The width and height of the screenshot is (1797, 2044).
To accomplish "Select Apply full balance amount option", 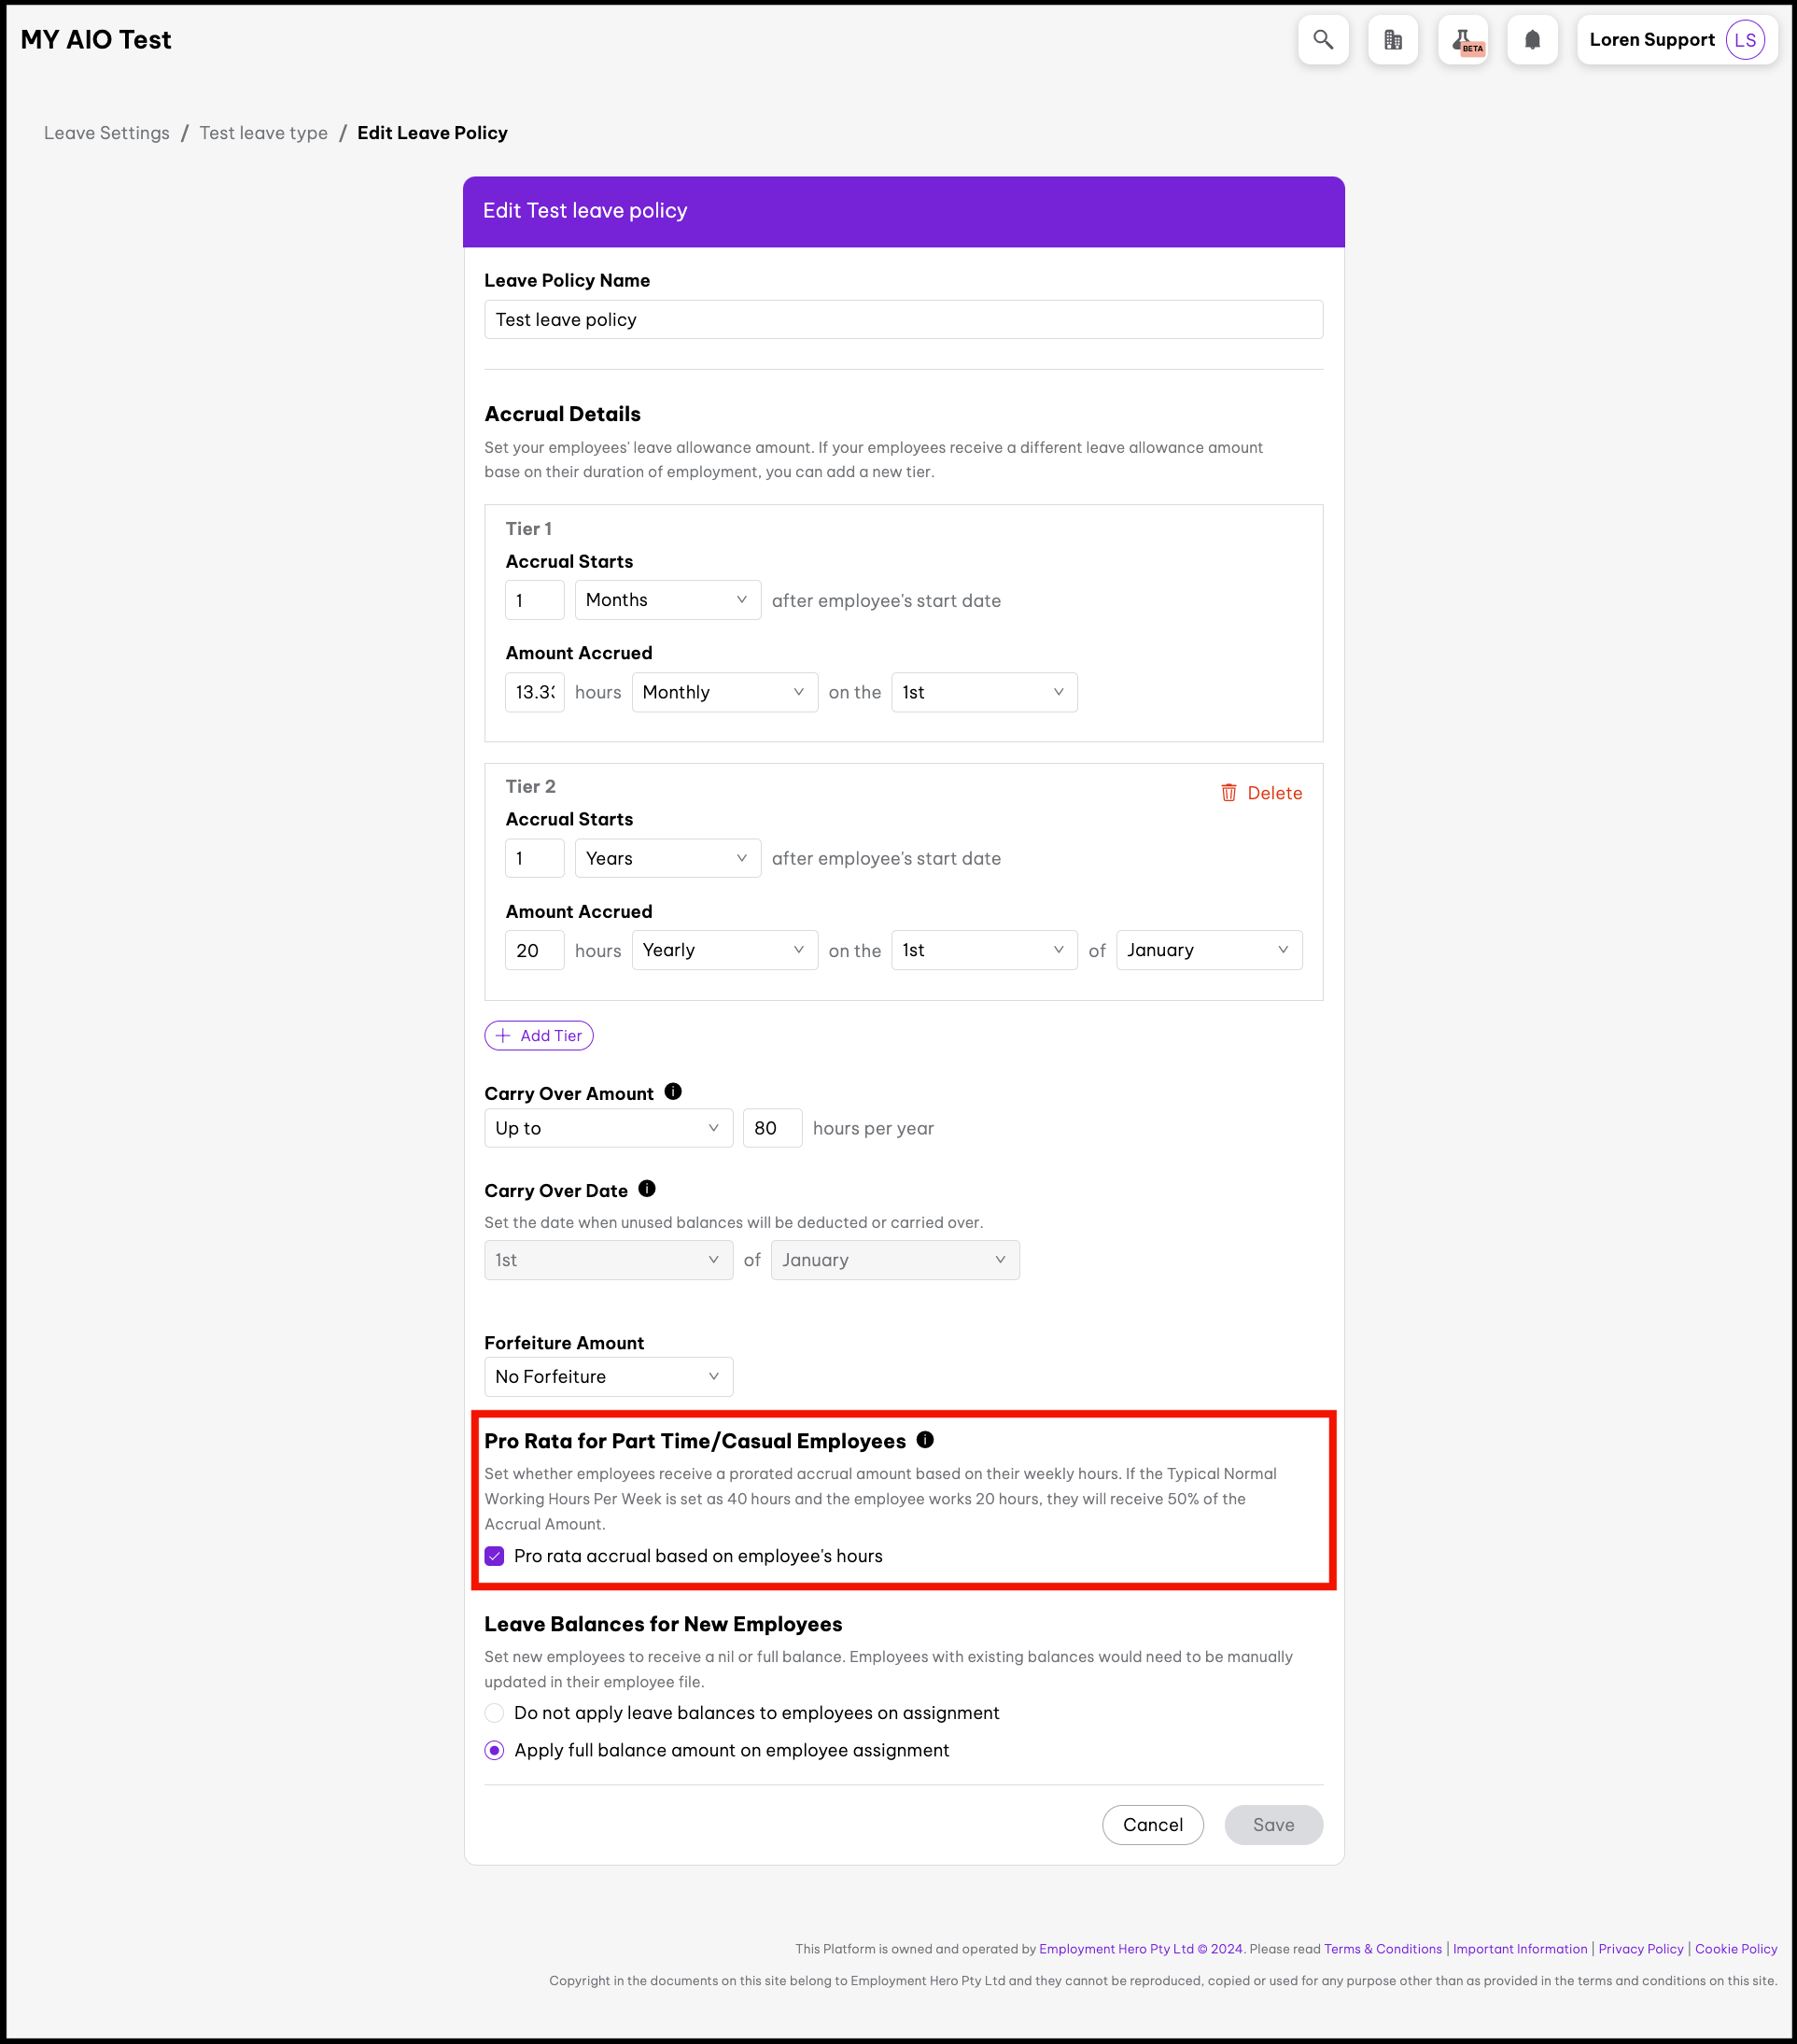I will (495, 1750).
